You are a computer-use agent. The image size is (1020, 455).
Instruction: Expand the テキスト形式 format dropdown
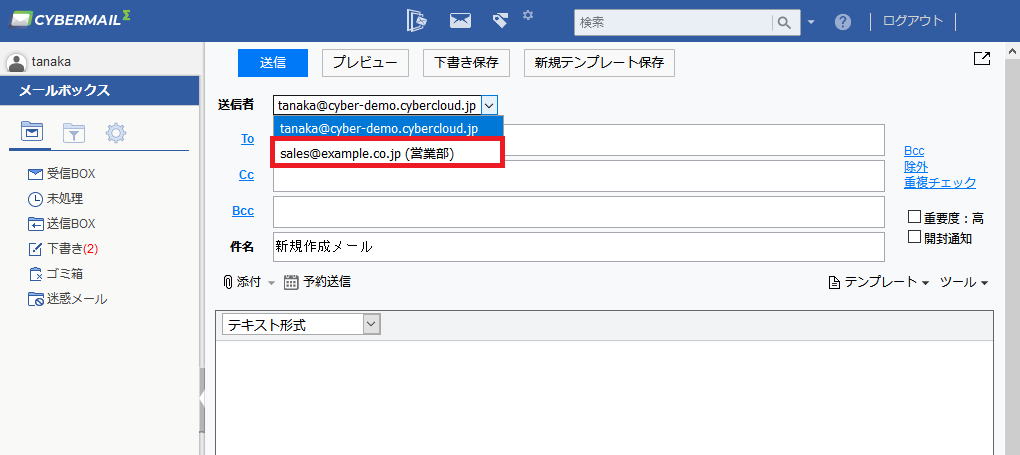click(372, 324)
